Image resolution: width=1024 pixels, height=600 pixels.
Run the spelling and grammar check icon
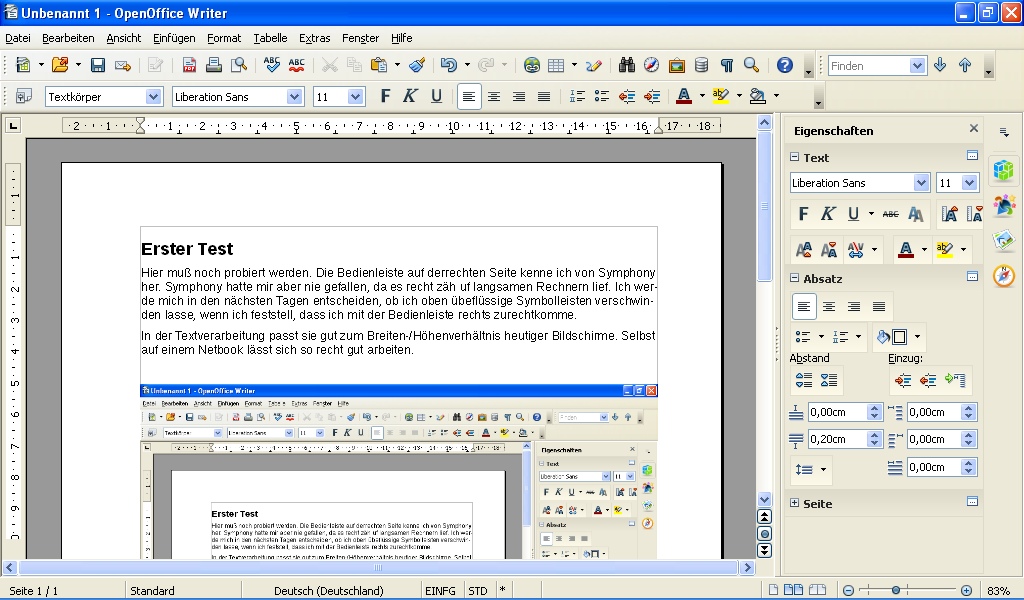272,65
